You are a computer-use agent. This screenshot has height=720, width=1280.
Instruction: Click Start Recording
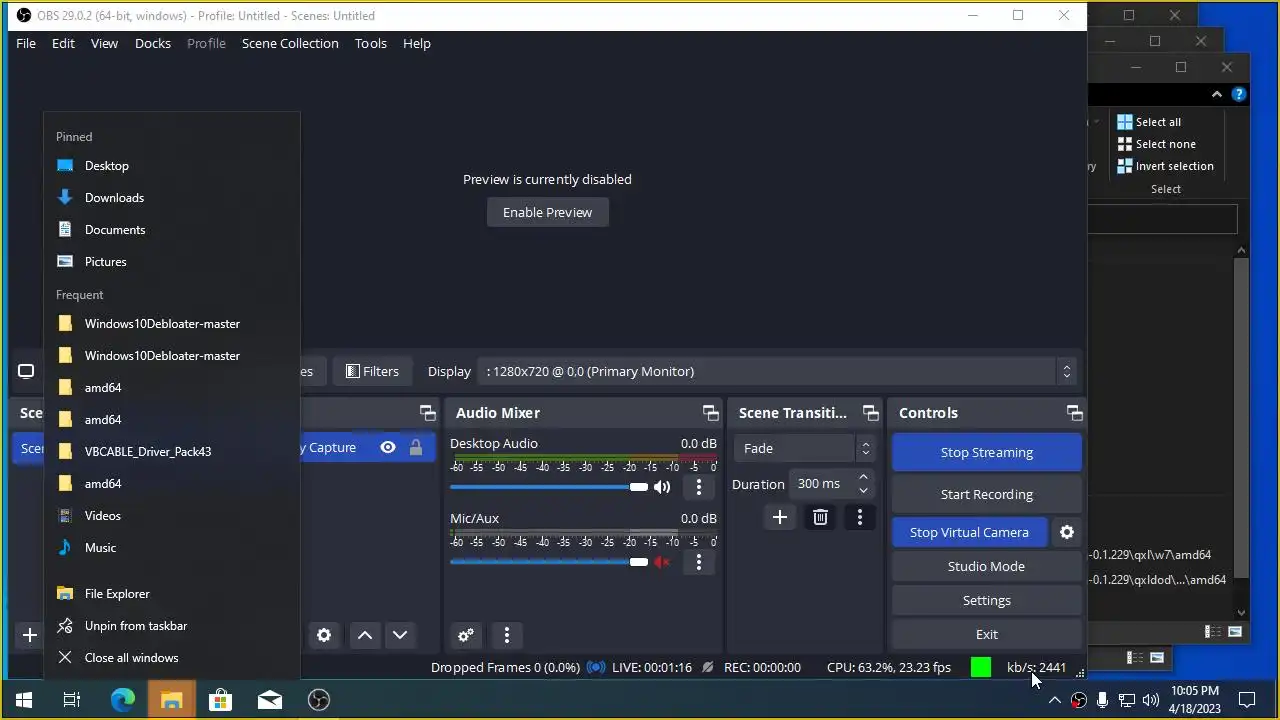pyautogui.click(x=987, y=494)
